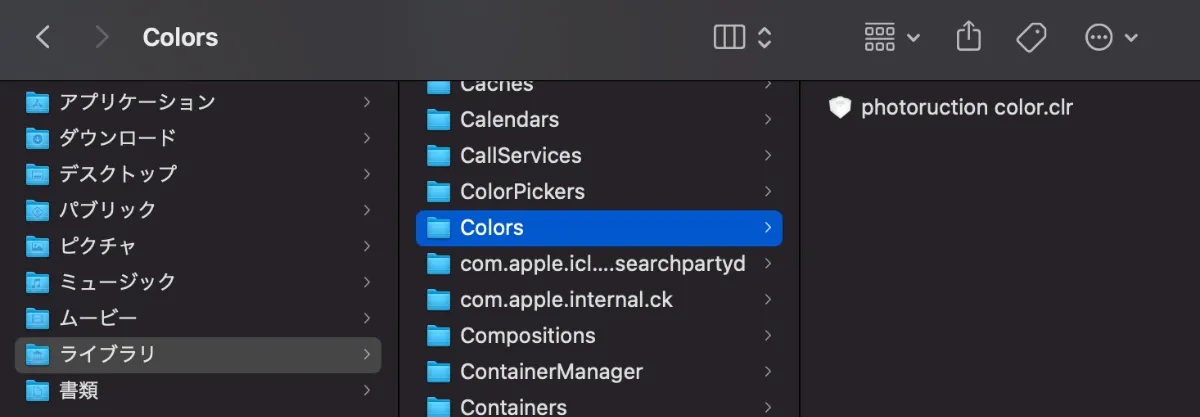This screenshot has height=417, width=1200.
Task: Select the ミュージック folder icon
Action: point(38,282)
